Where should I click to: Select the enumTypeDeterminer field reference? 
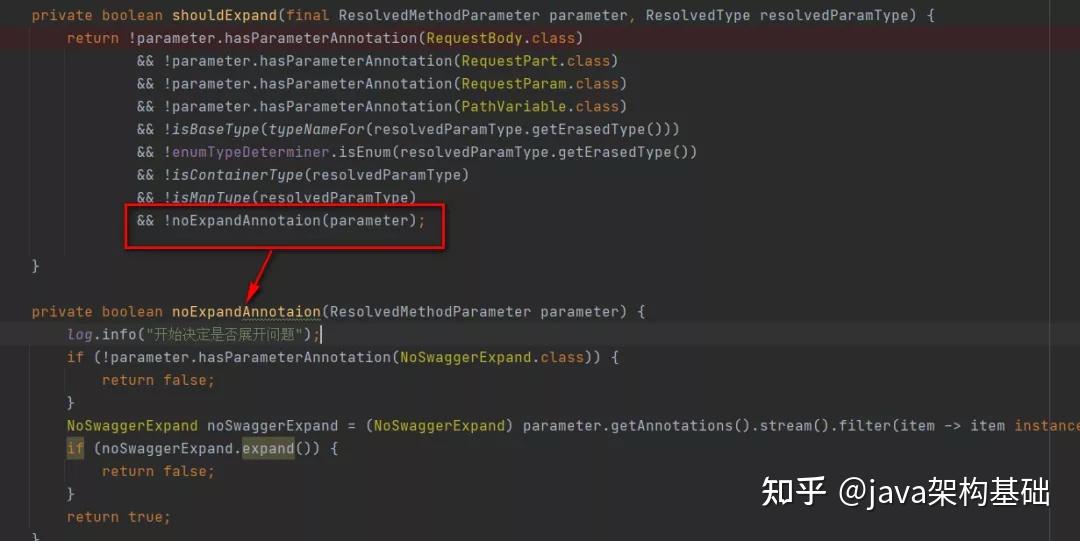coord(251,152)
